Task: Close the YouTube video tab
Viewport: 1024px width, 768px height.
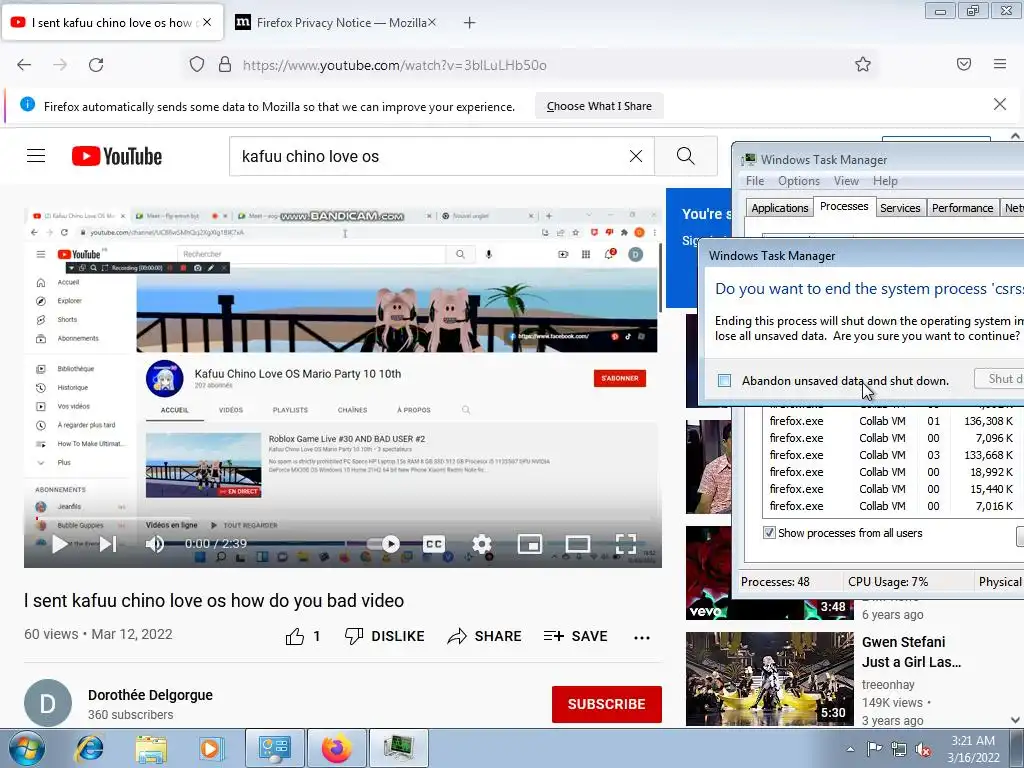Action: pos(207,22)
